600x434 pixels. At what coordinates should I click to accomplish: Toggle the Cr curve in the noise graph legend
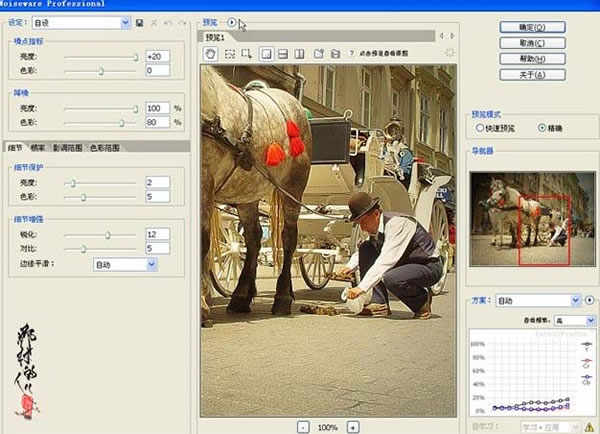tap(586, 362)
